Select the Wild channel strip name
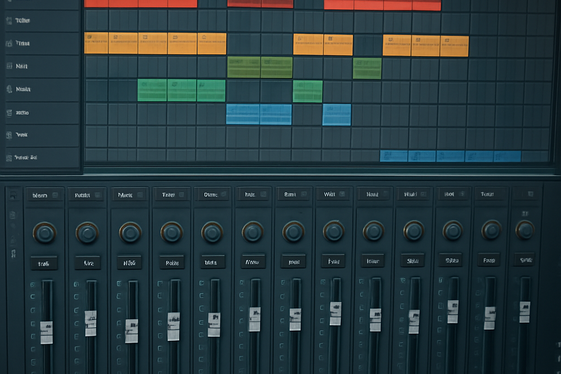Viewport: 561px width, 374px height. click(x=329, y=194)
